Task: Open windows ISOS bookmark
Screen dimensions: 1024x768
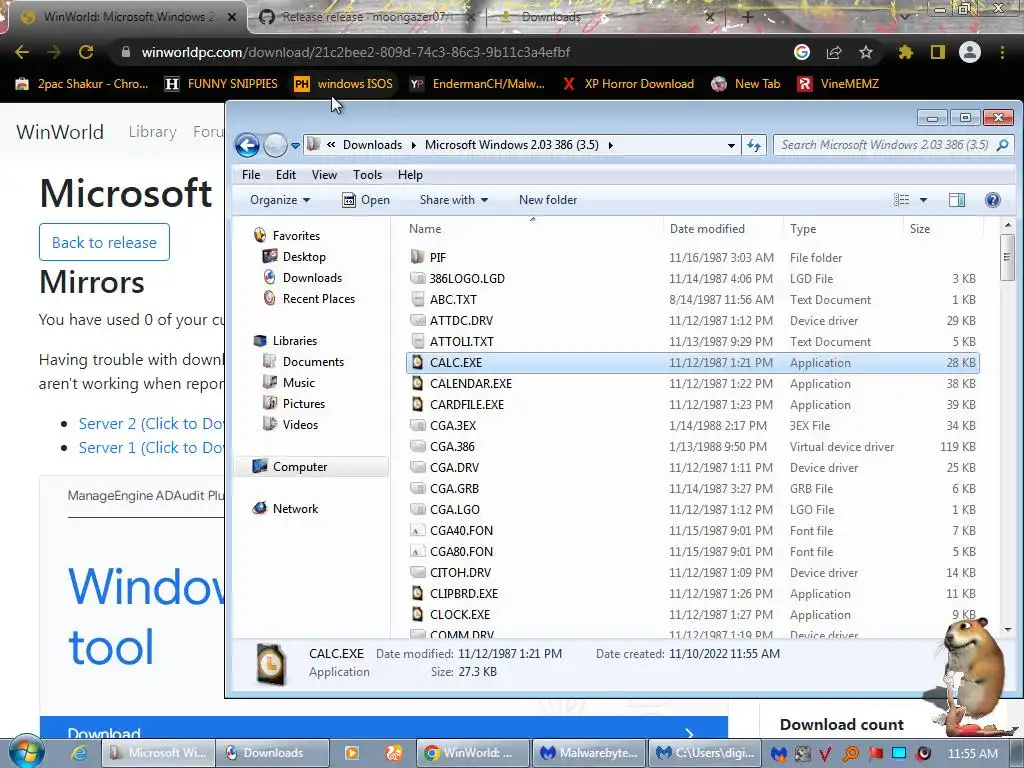Action: click(x=344, y=84)
